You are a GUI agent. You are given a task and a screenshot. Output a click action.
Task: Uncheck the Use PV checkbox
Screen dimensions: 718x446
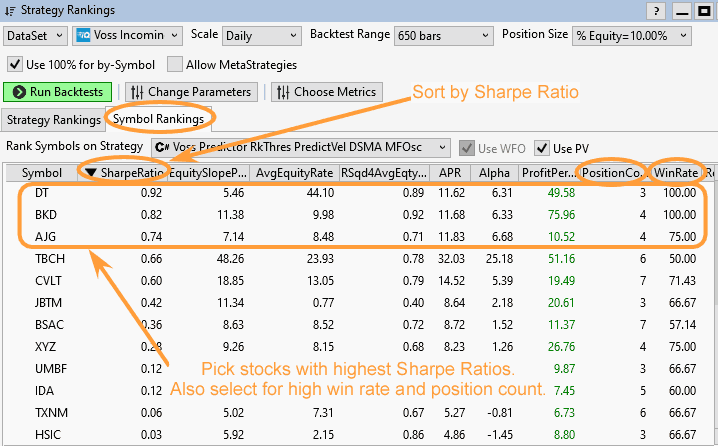coord(541,148)
